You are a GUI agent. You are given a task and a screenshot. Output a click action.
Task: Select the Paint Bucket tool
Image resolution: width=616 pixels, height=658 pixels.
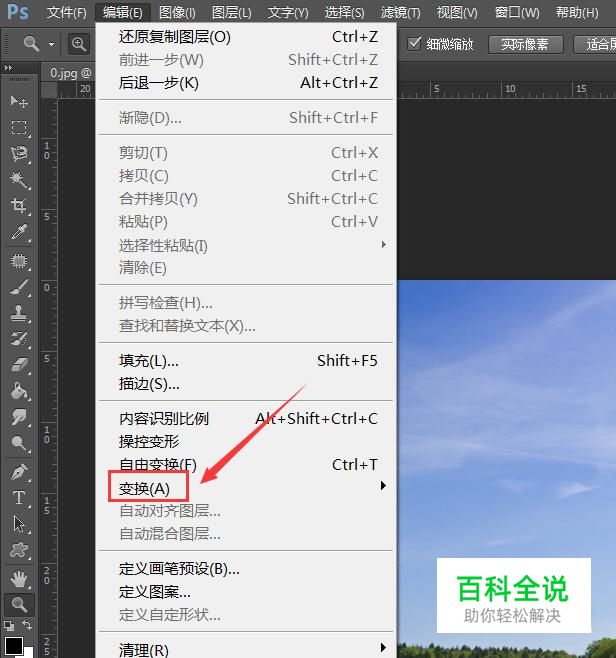point(19,391)
